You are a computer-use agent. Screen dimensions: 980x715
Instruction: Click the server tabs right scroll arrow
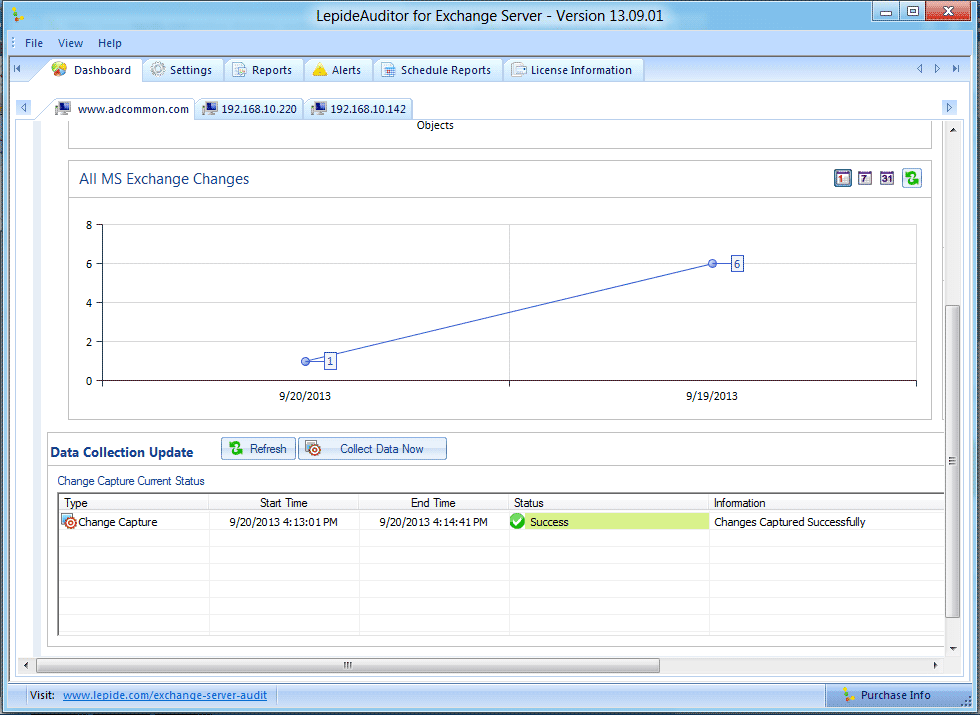[x=949, y=108]
